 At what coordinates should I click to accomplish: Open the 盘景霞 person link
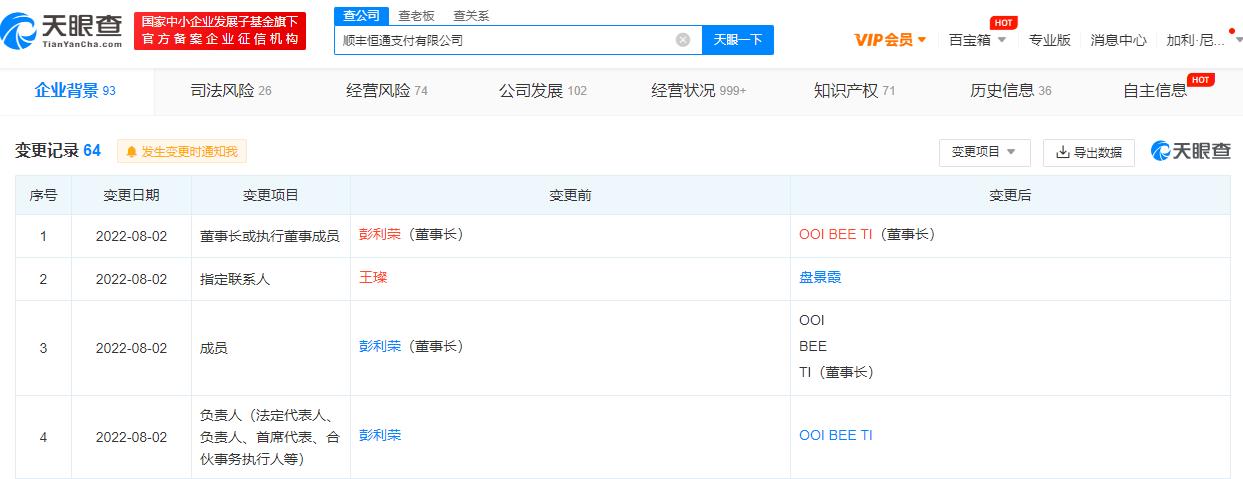pyautogui.click(x=820, y=277)
